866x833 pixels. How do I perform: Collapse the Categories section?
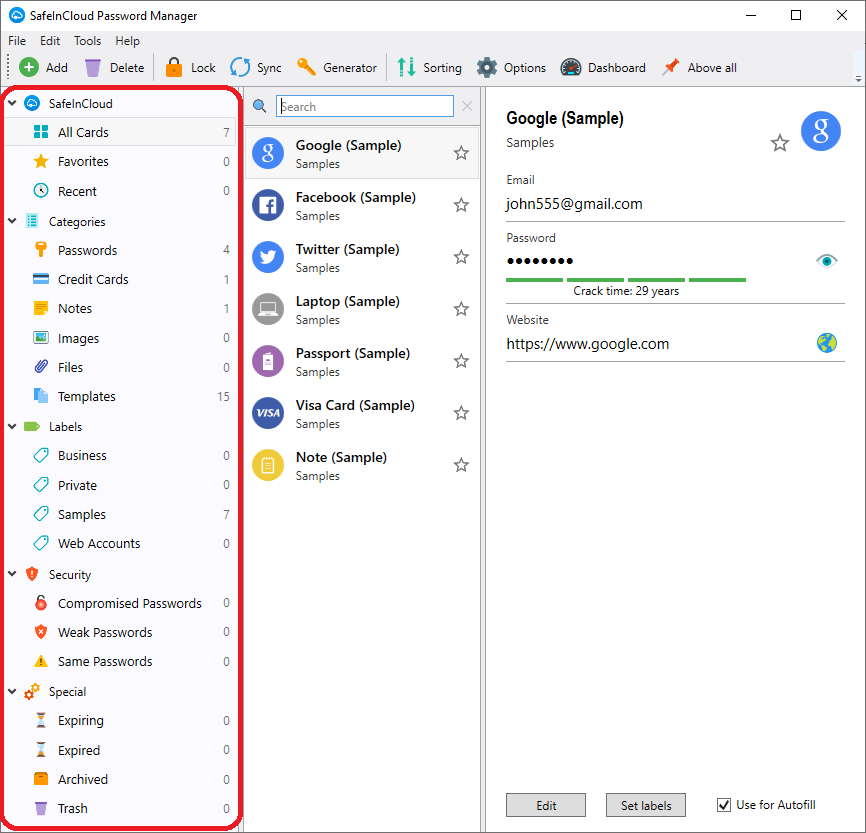[x=12, y=221]
